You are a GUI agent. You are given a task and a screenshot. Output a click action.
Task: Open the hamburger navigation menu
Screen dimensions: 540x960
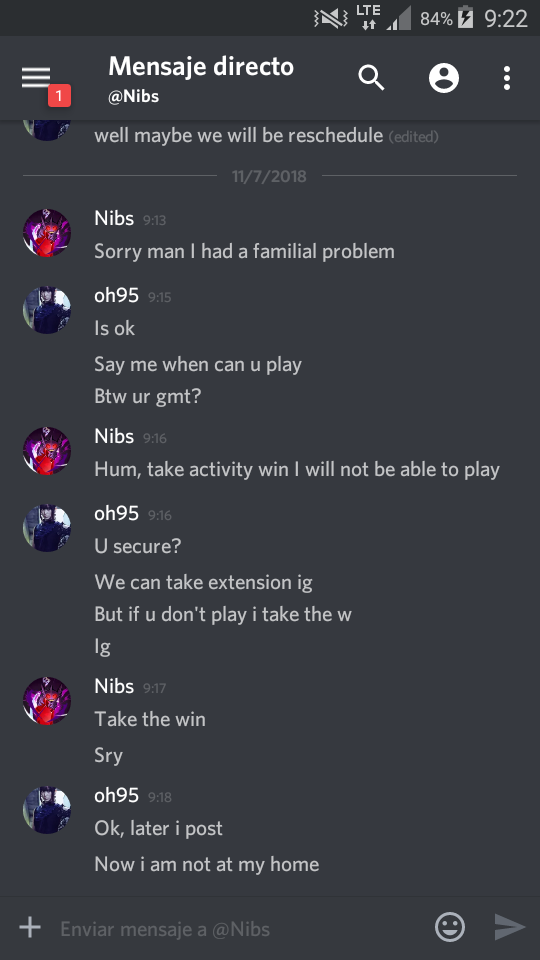pos(36,78)
